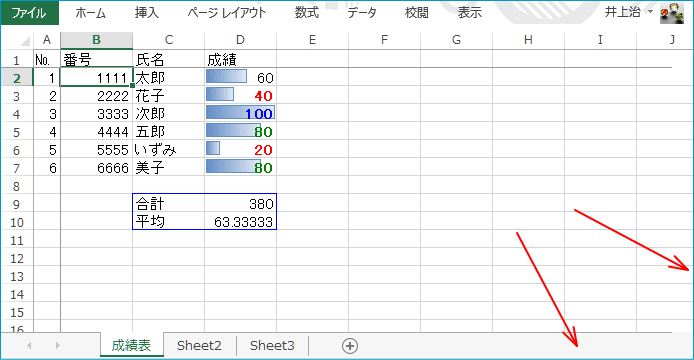The height and width of the screenshot is (360, 694).
Task: Click the No. header cell
Action: point(47,59)
